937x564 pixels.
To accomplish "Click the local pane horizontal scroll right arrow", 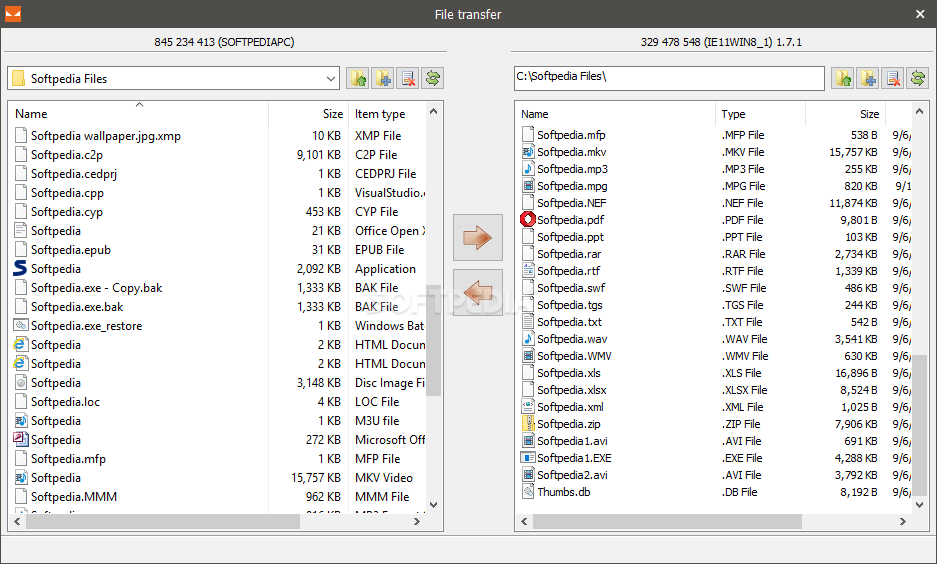I will coord(417,522).
